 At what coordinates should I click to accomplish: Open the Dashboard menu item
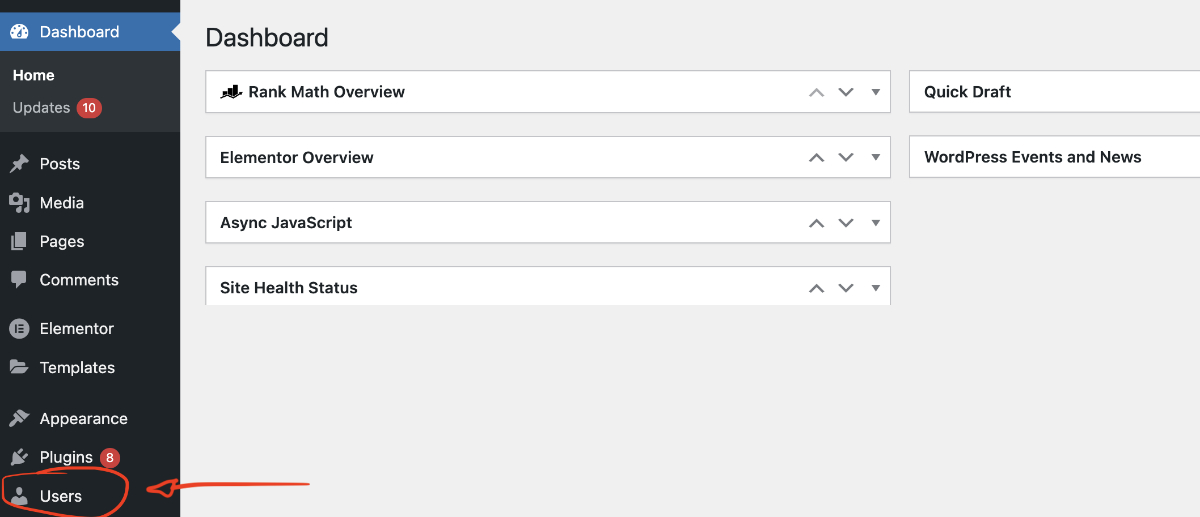90,32
